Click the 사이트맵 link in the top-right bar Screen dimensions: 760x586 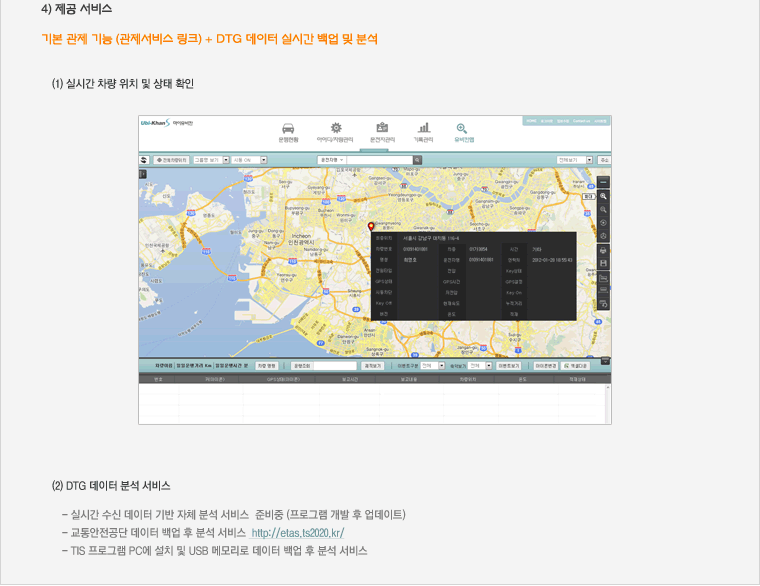[x=601, y=121]
